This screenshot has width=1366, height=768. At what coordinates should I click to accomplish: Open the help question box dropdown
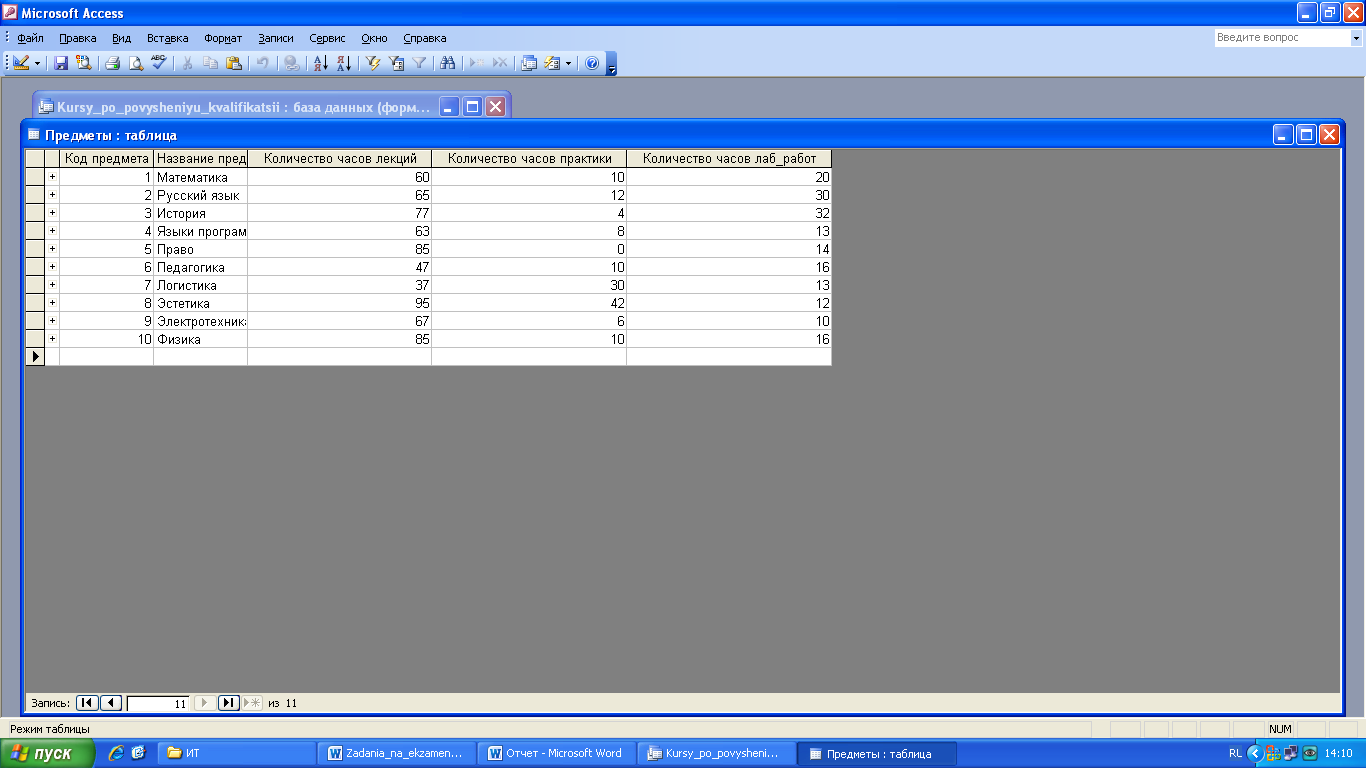coord(1356,38)
